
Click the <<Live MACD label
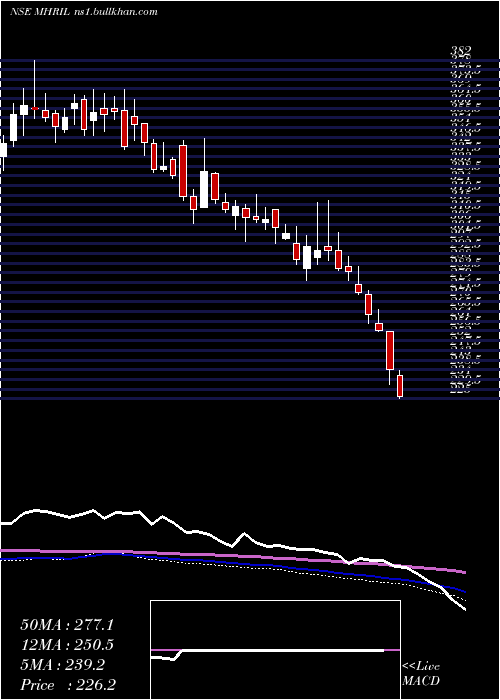pos(421,674)
